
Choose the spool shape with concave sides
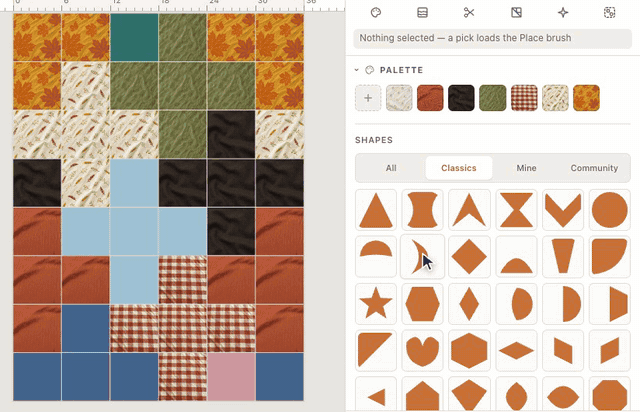click(x=422, y=210)
